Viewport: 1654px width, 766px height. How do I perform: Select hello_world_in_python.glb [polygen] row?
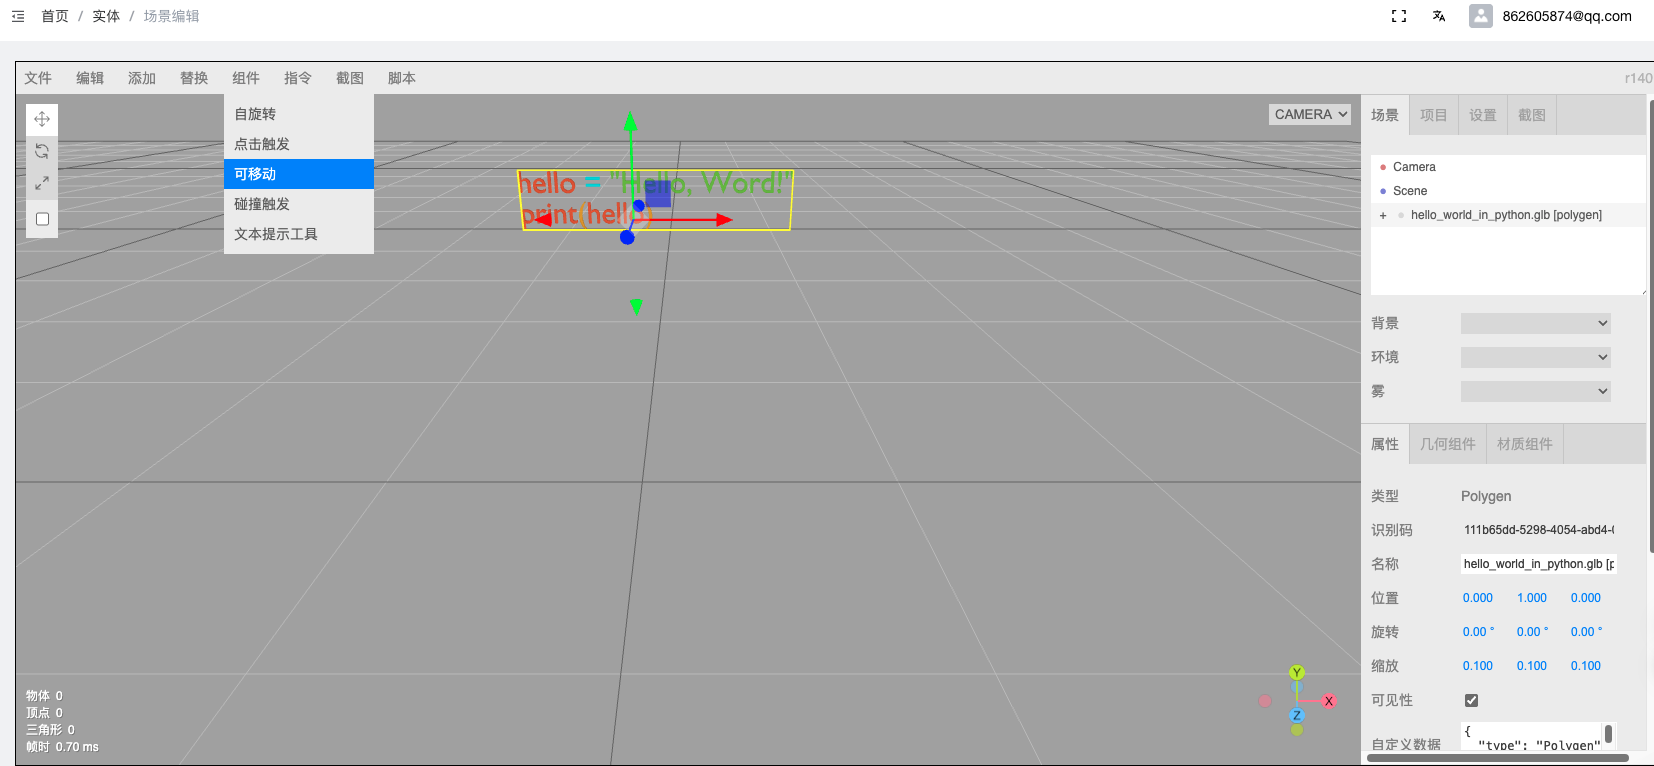click(1508, 215)
